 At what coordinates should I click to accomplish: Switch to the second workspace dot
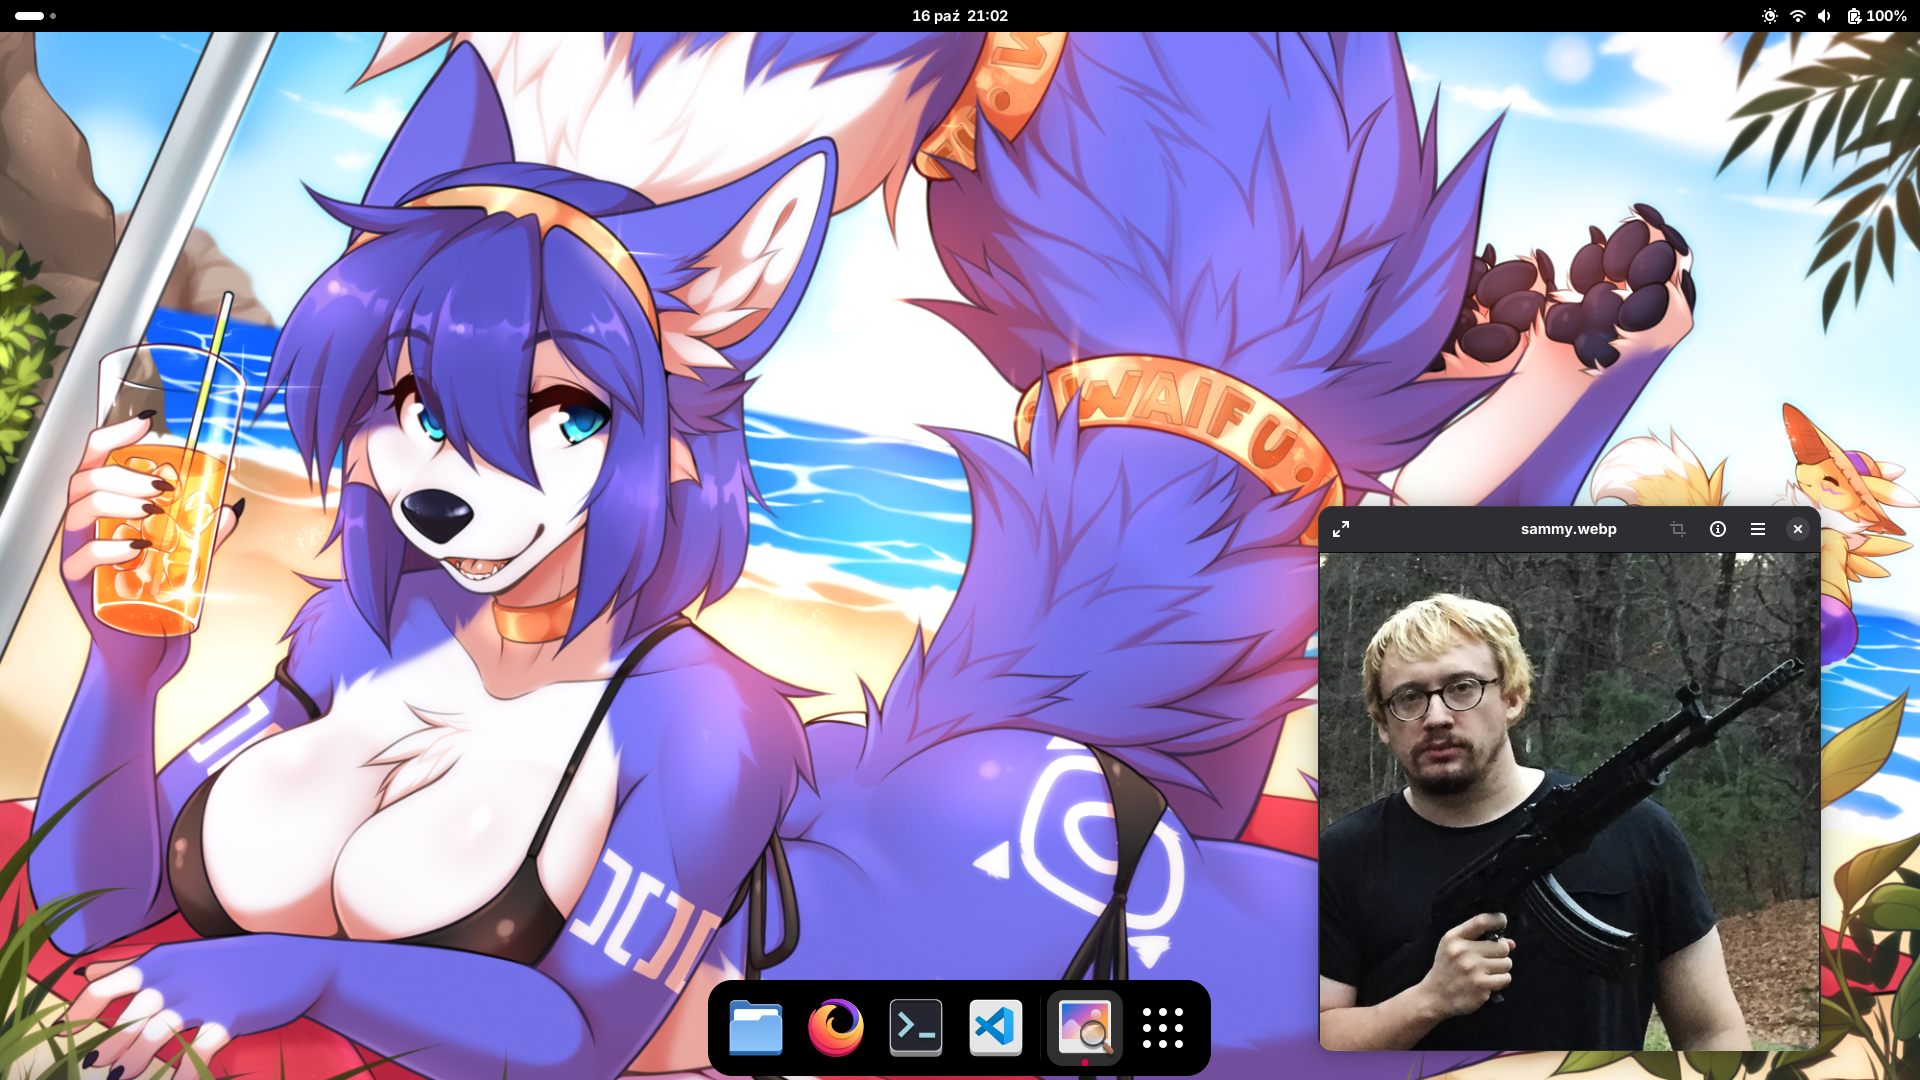point(53,16)
